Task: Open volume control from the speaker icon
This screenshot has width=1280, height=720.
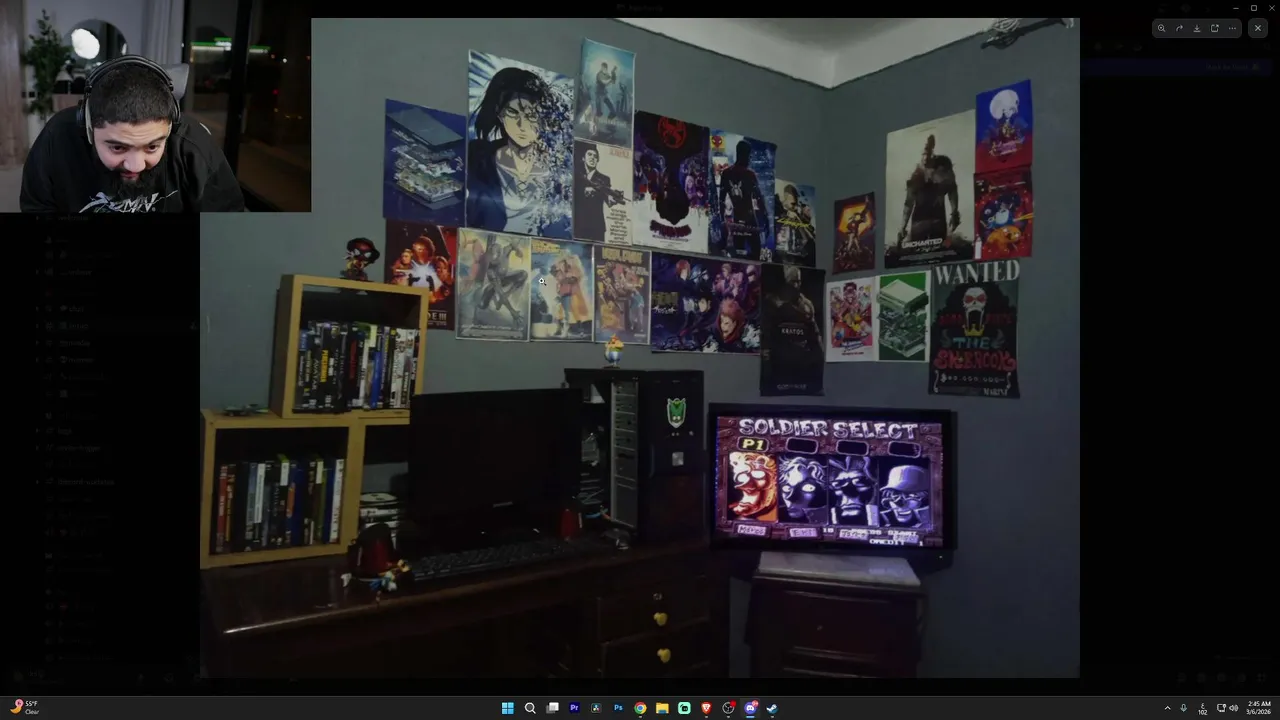Action: tap(1234, 708)
